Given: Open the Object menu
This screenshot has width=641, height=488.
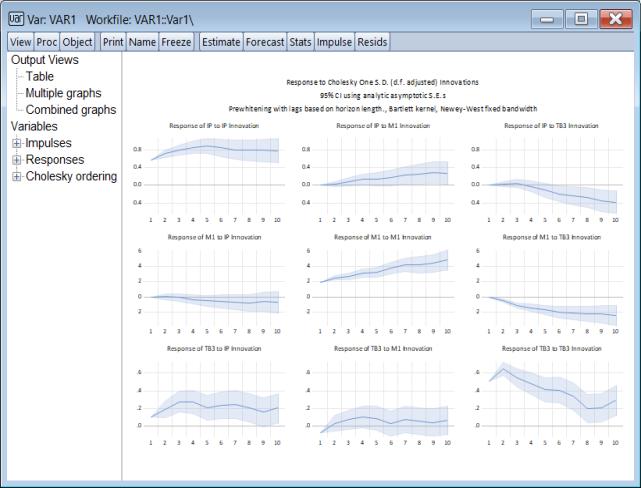Looking at the screenshot, I should [77, 42].
